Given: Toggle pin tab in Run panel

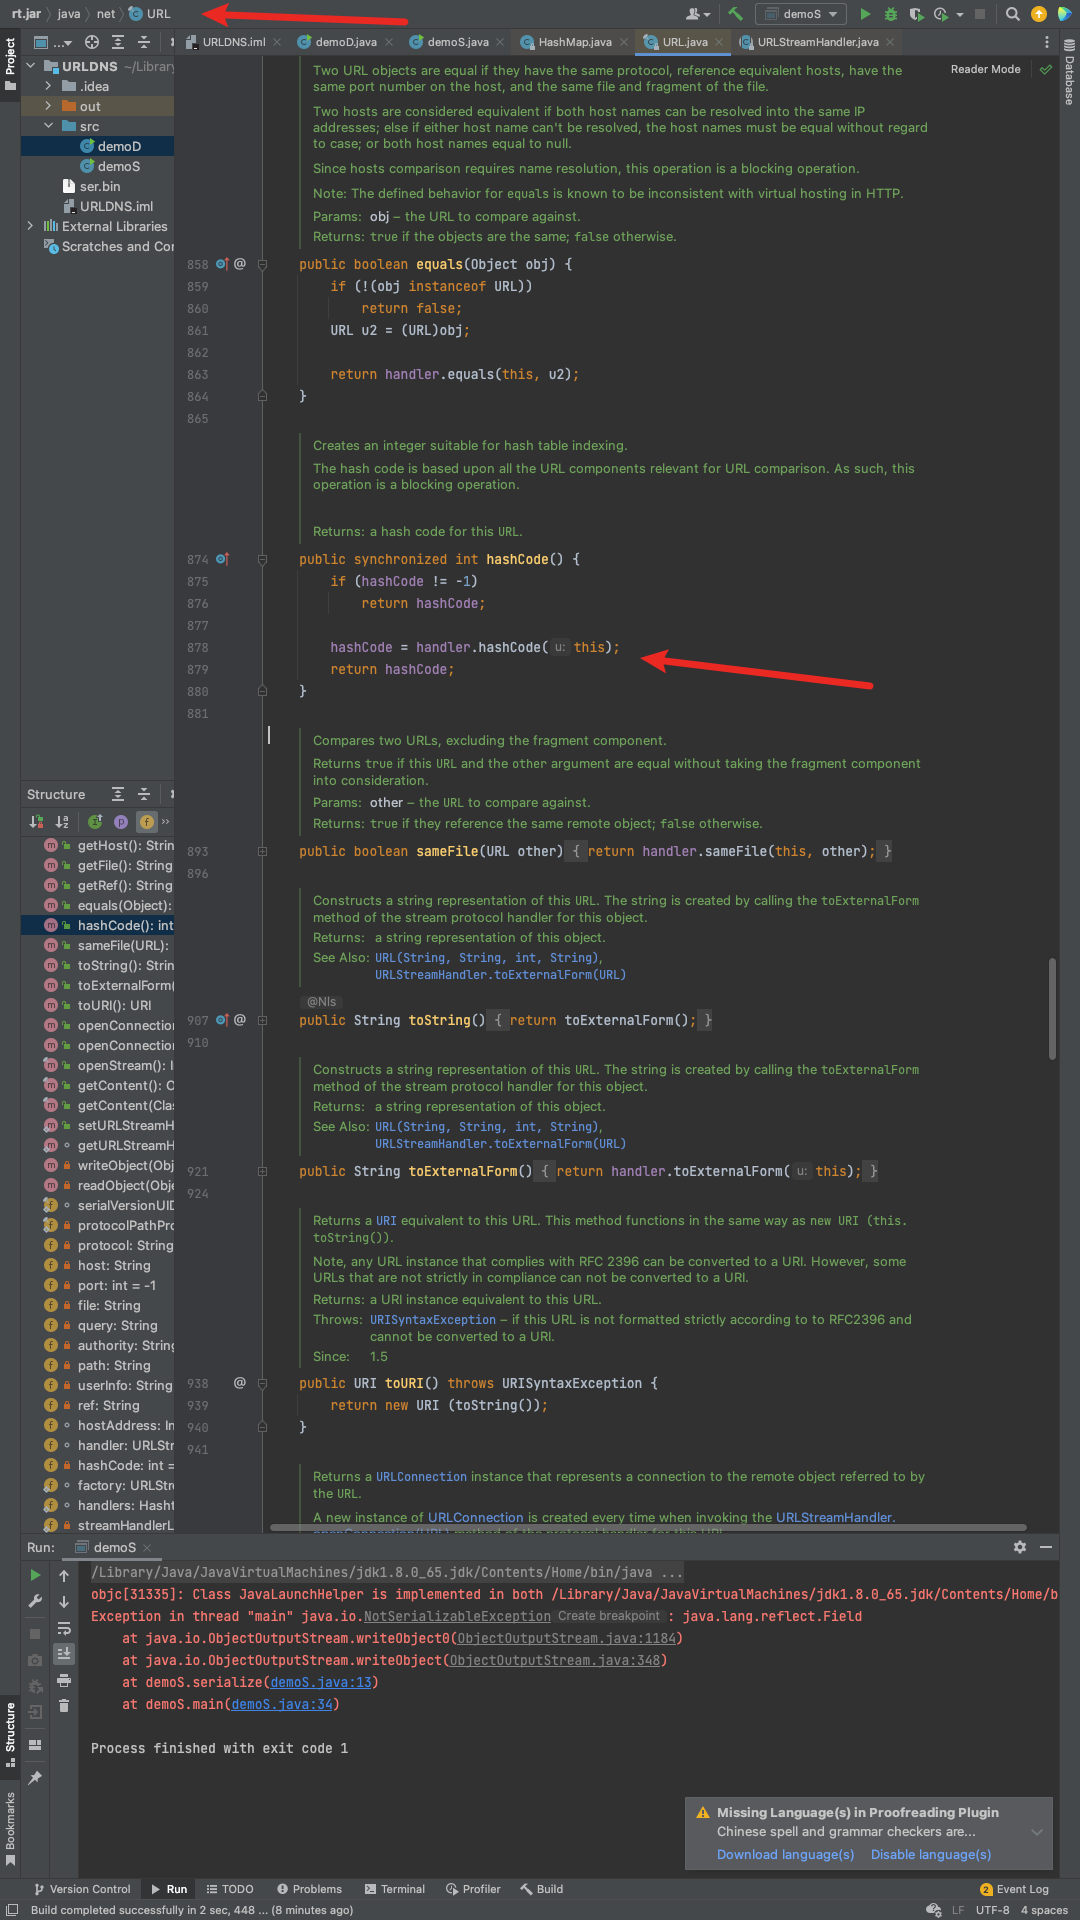Looking at the screenshot, I should click(x=36, y=1777).
